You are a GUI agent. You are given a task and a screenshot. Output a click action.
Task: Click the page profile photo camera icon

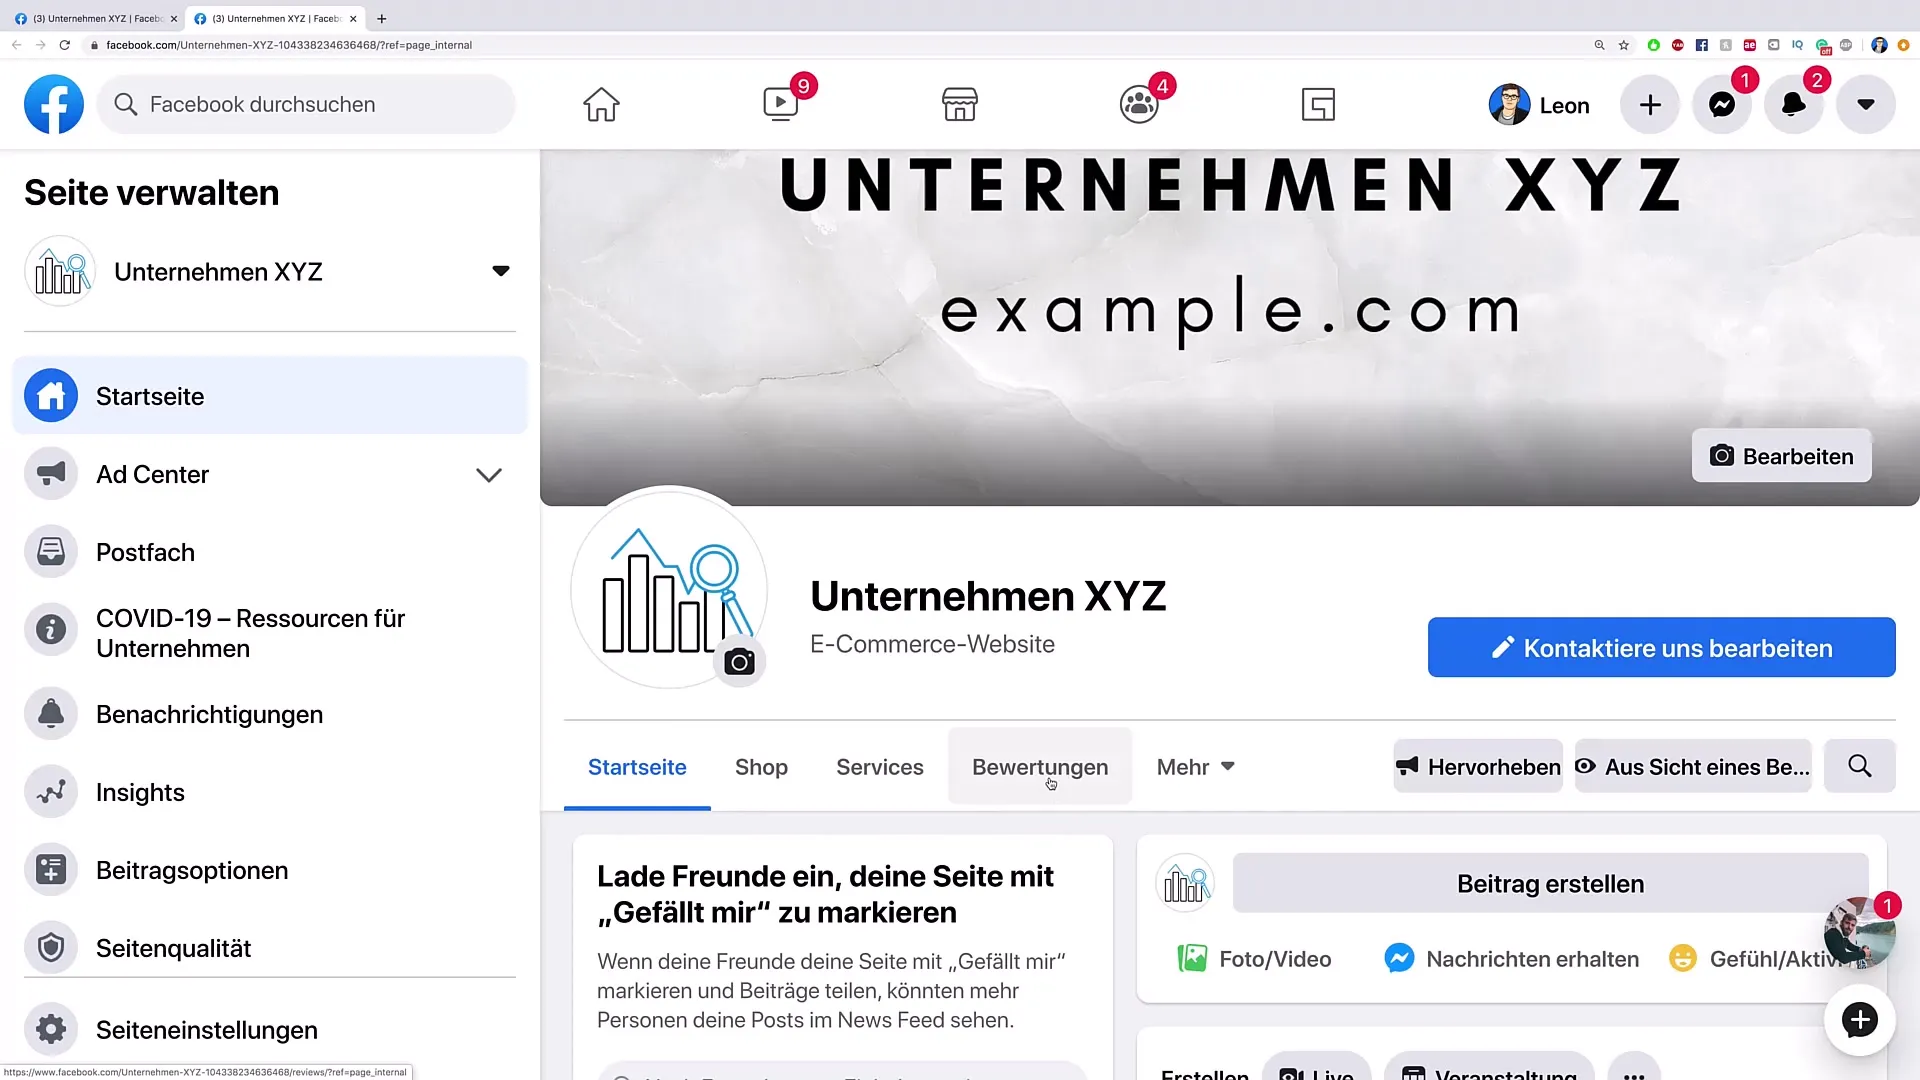pos(738,662)
